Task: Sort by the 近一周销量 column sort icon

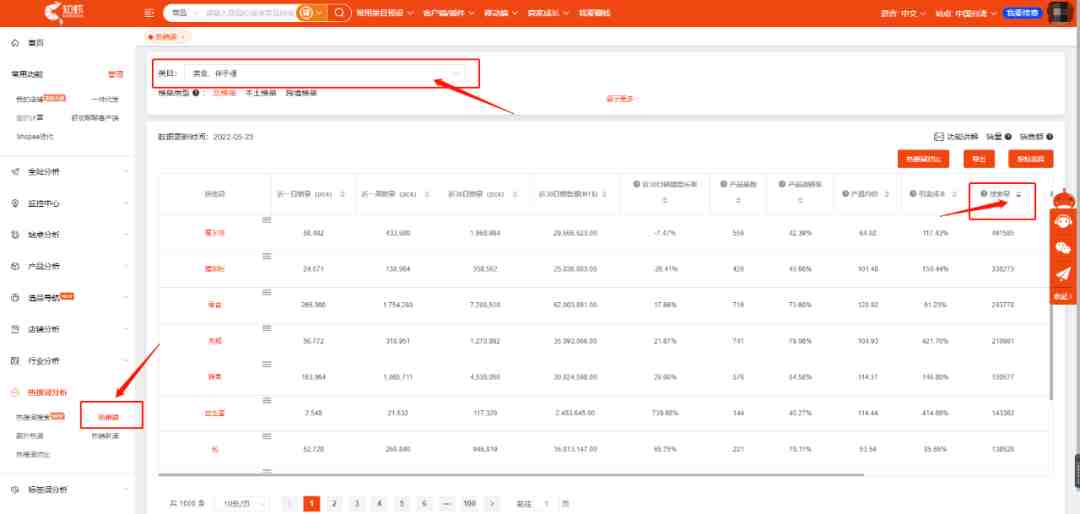Action: point(429,194)
